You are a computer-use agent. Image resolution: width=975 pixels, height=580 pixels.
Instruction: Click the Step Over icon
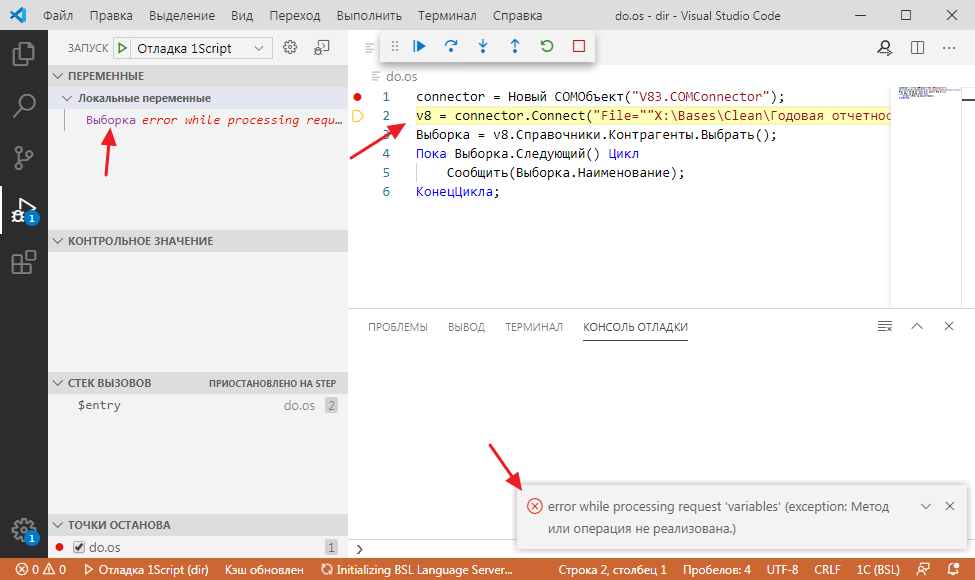451,46
